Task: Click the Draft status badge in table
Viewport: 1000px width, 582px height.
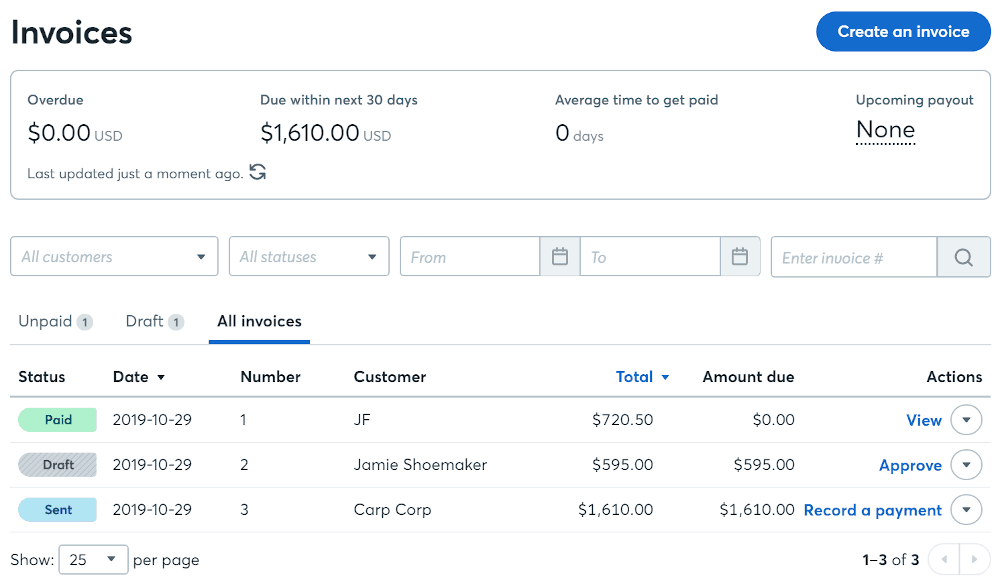Action: click(57, 465)
